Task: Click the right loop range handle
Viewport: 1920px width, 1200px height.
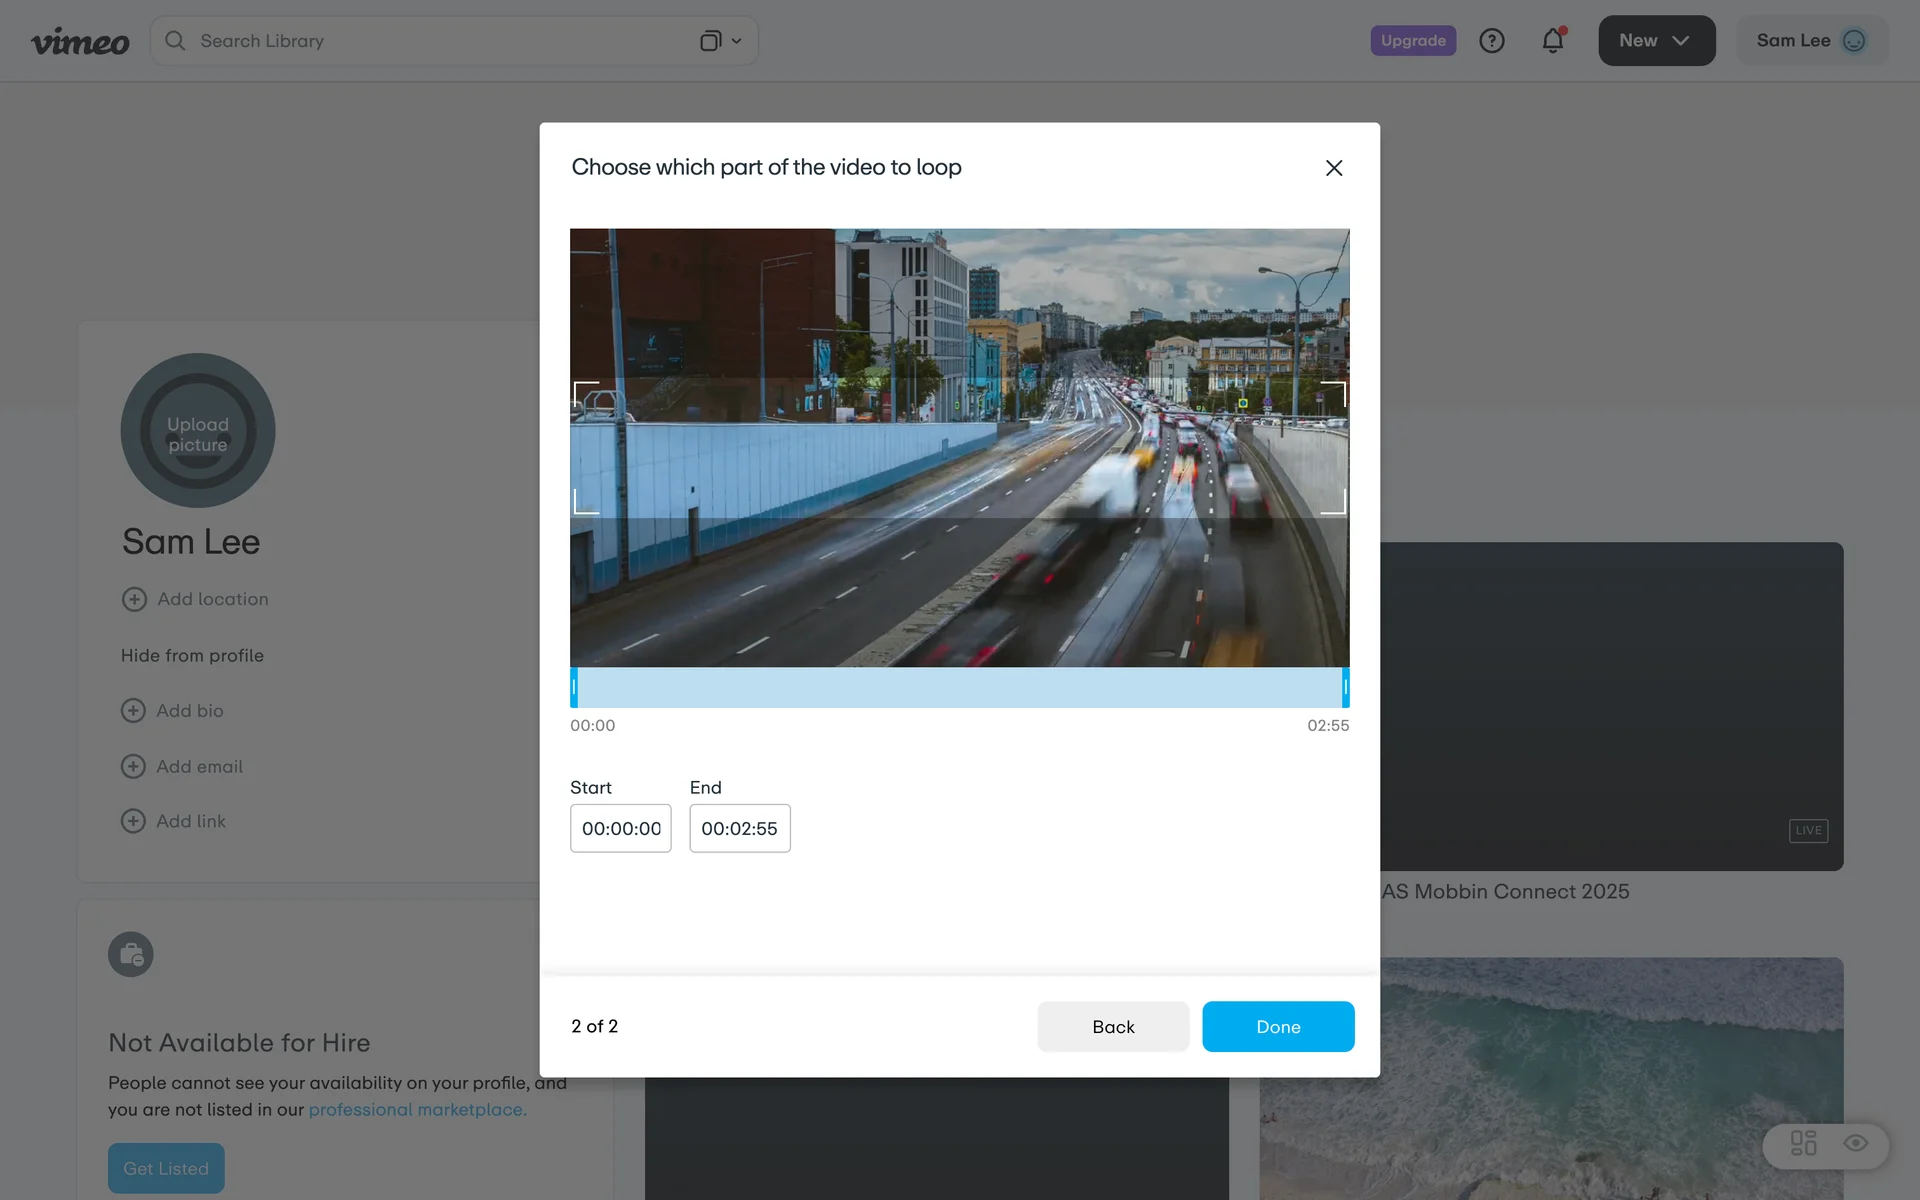Action: (x=1345, y=687)
